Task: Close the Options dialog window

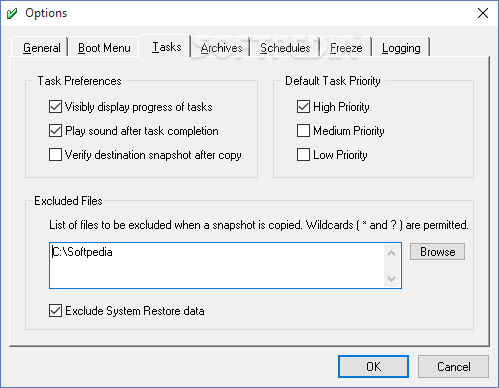Action: pyautogui.click(x=483, y=13)
